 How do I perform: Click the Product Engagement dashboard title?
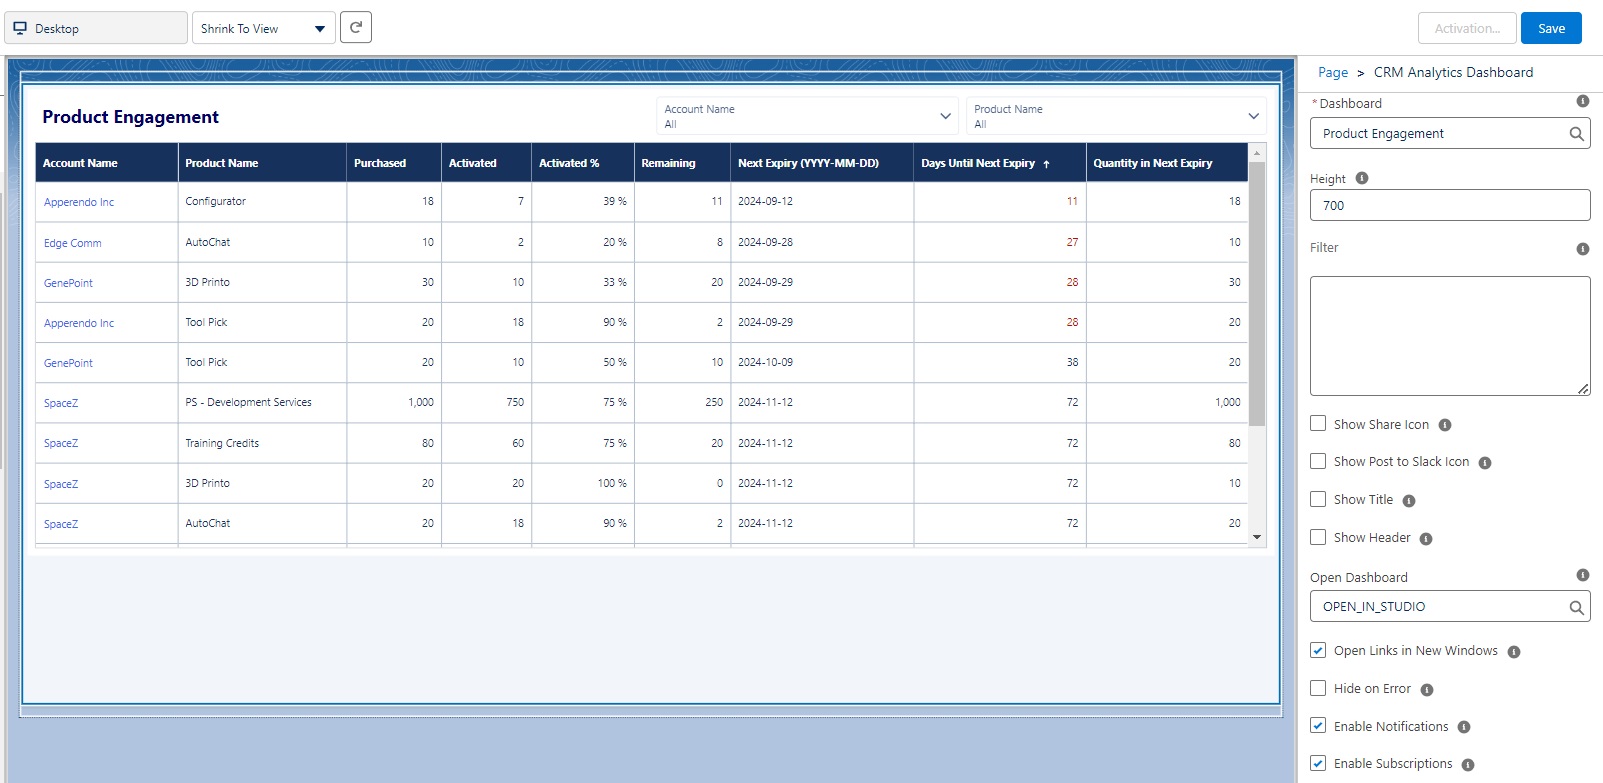tap(130, 117)
